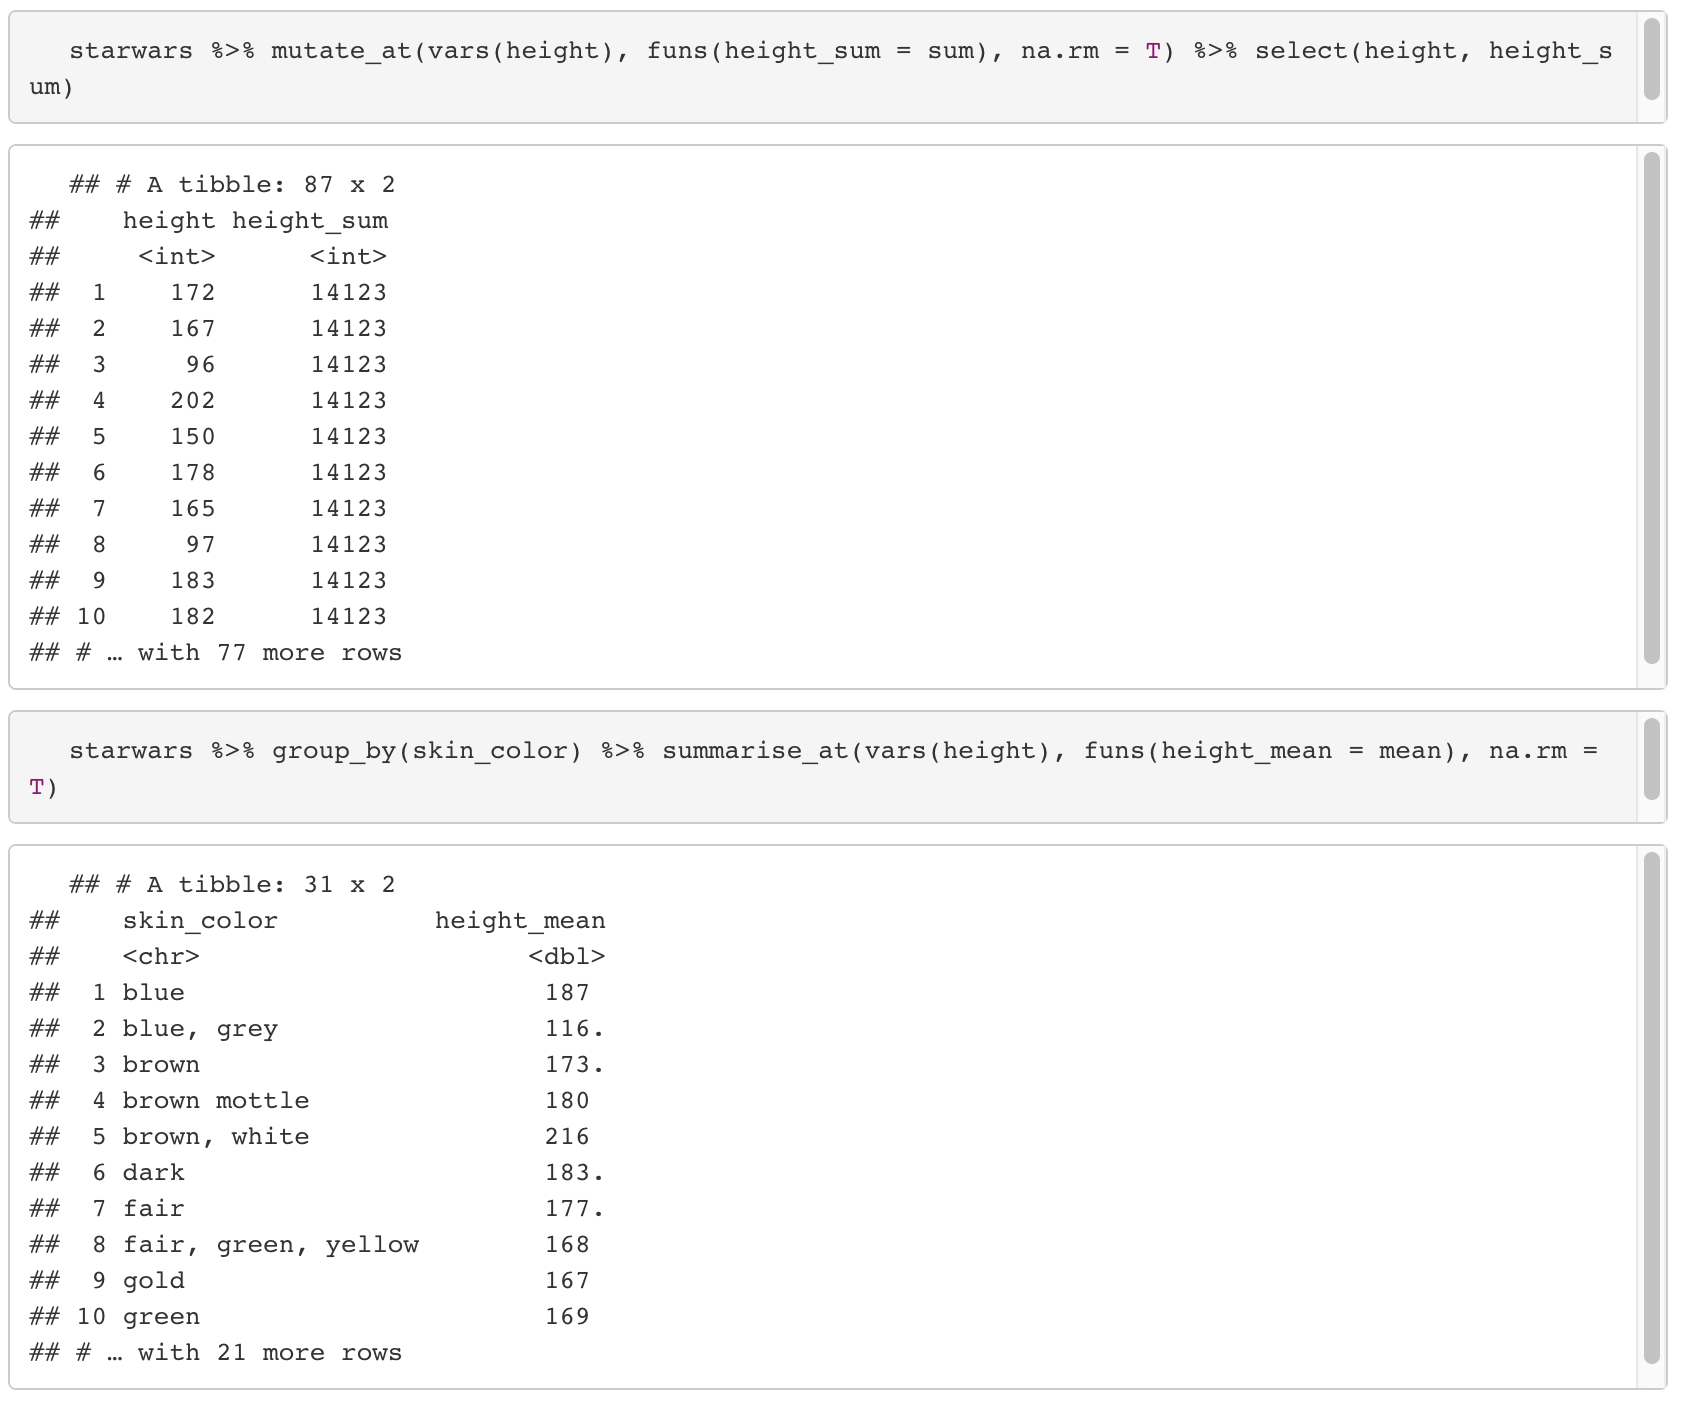Click height value 182 in row 10
This screenshot has height=1408, width=1682.
(x=193, y=617)
